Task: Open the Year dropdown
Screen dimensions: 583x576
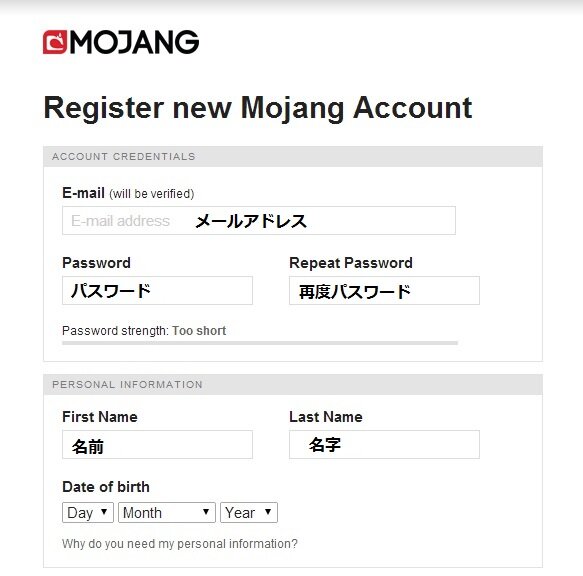Action: (249, 512)
